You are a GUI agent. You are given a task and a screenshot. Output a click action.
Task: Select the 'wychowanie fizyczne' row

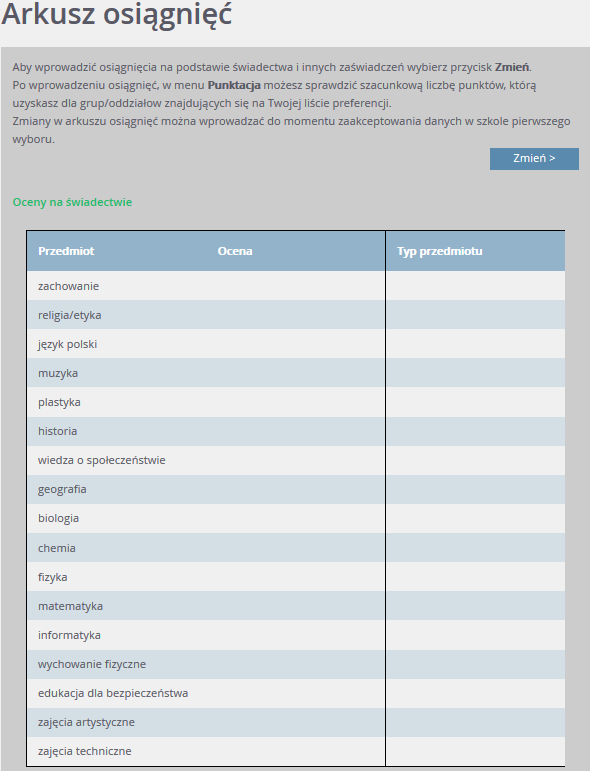tap(296, 664)
